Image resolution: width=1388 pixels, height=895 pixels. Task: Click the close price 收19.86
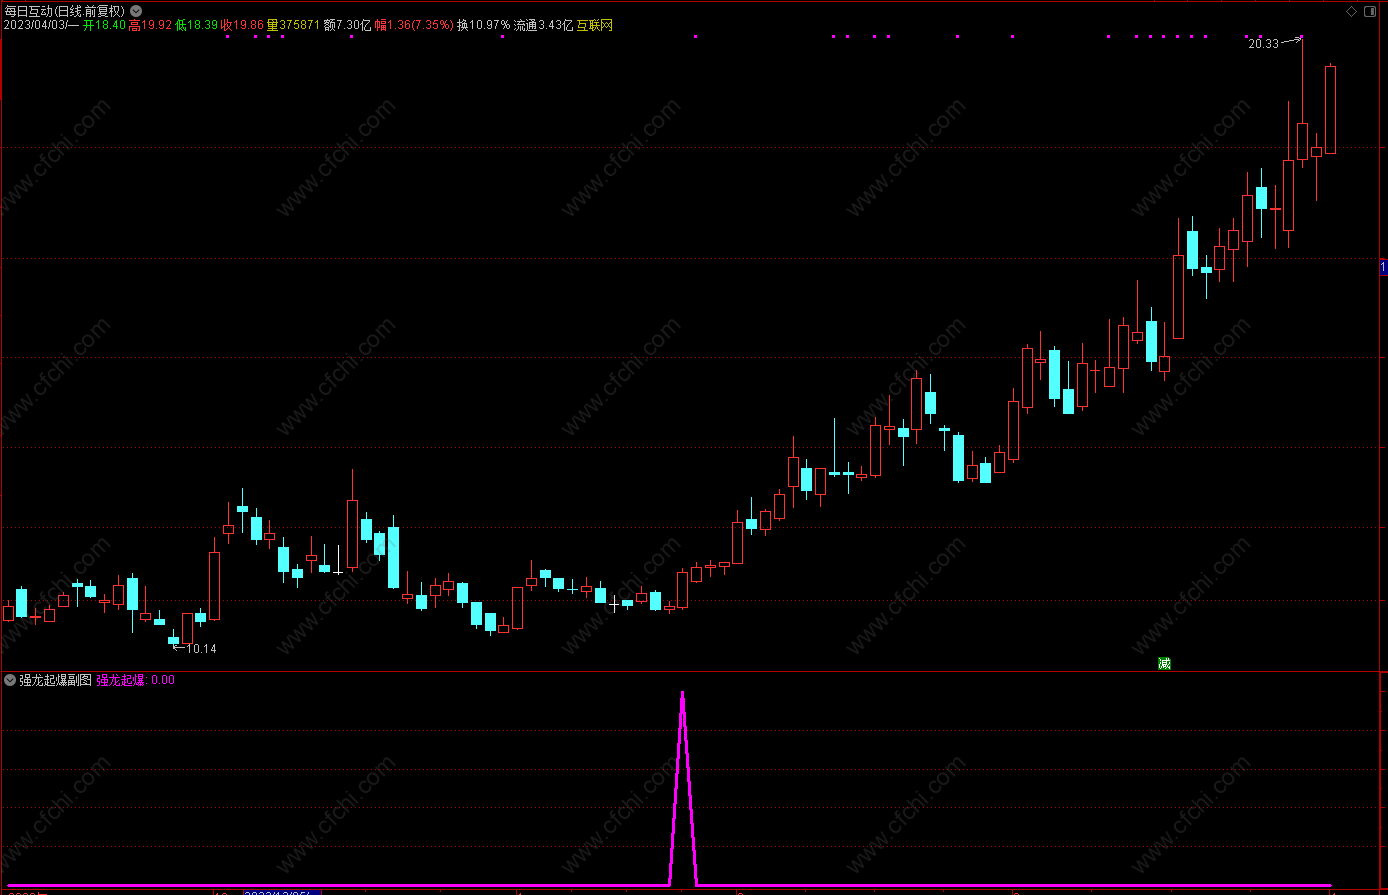pyautogui.click(x=242, y=25)
